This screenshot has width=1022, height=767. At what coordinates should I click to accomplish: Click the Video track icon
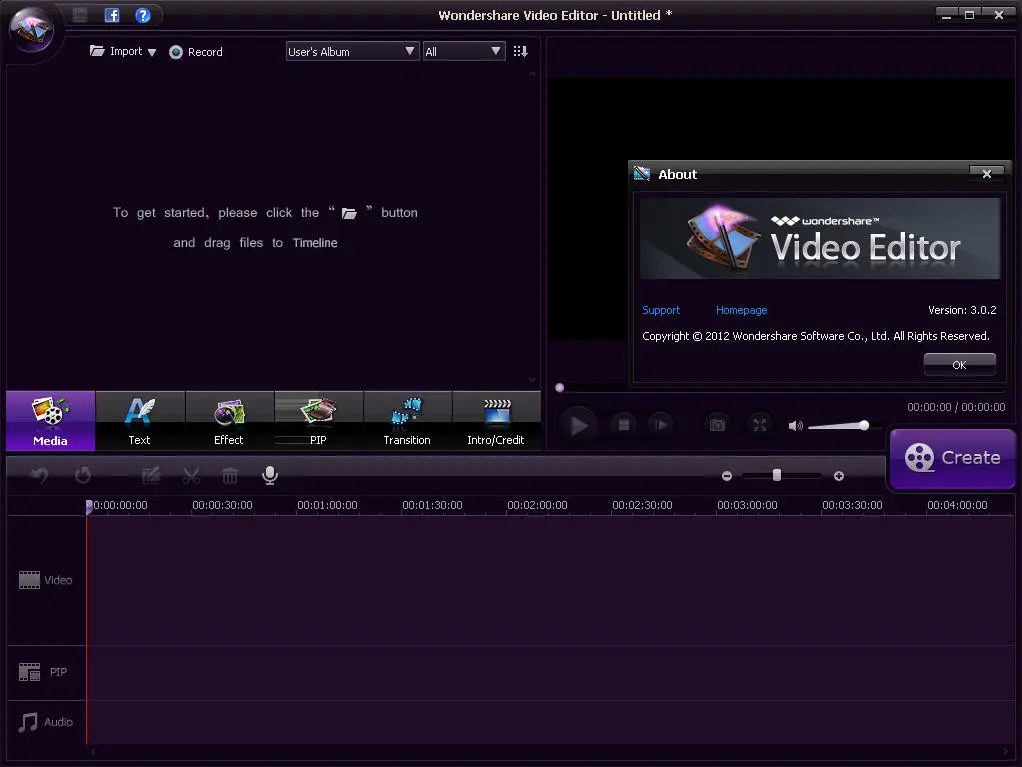click(29, 580)
